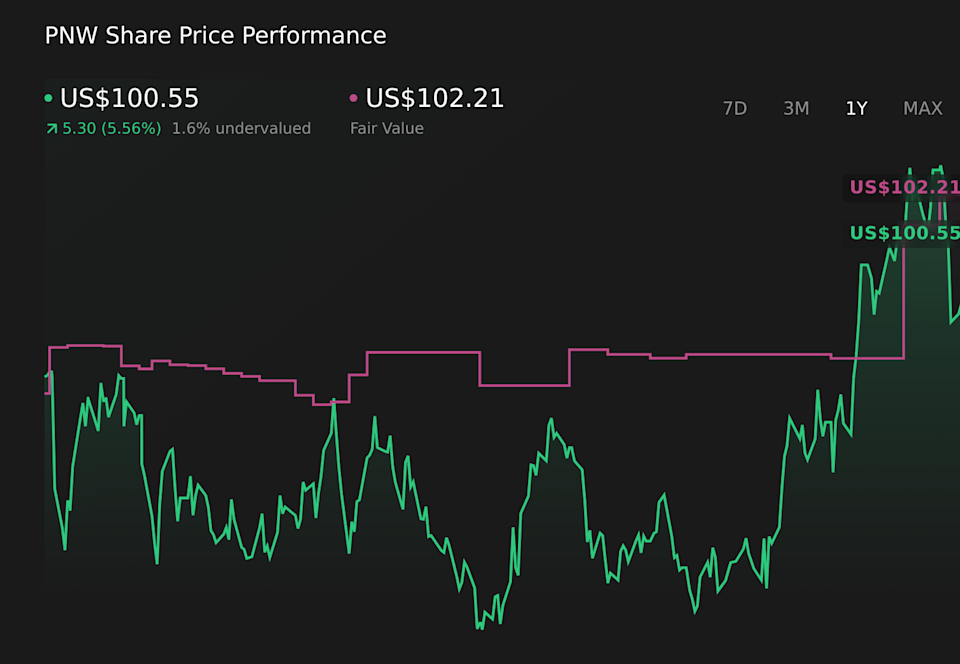Select the 1Y time range

click(856, 109)
